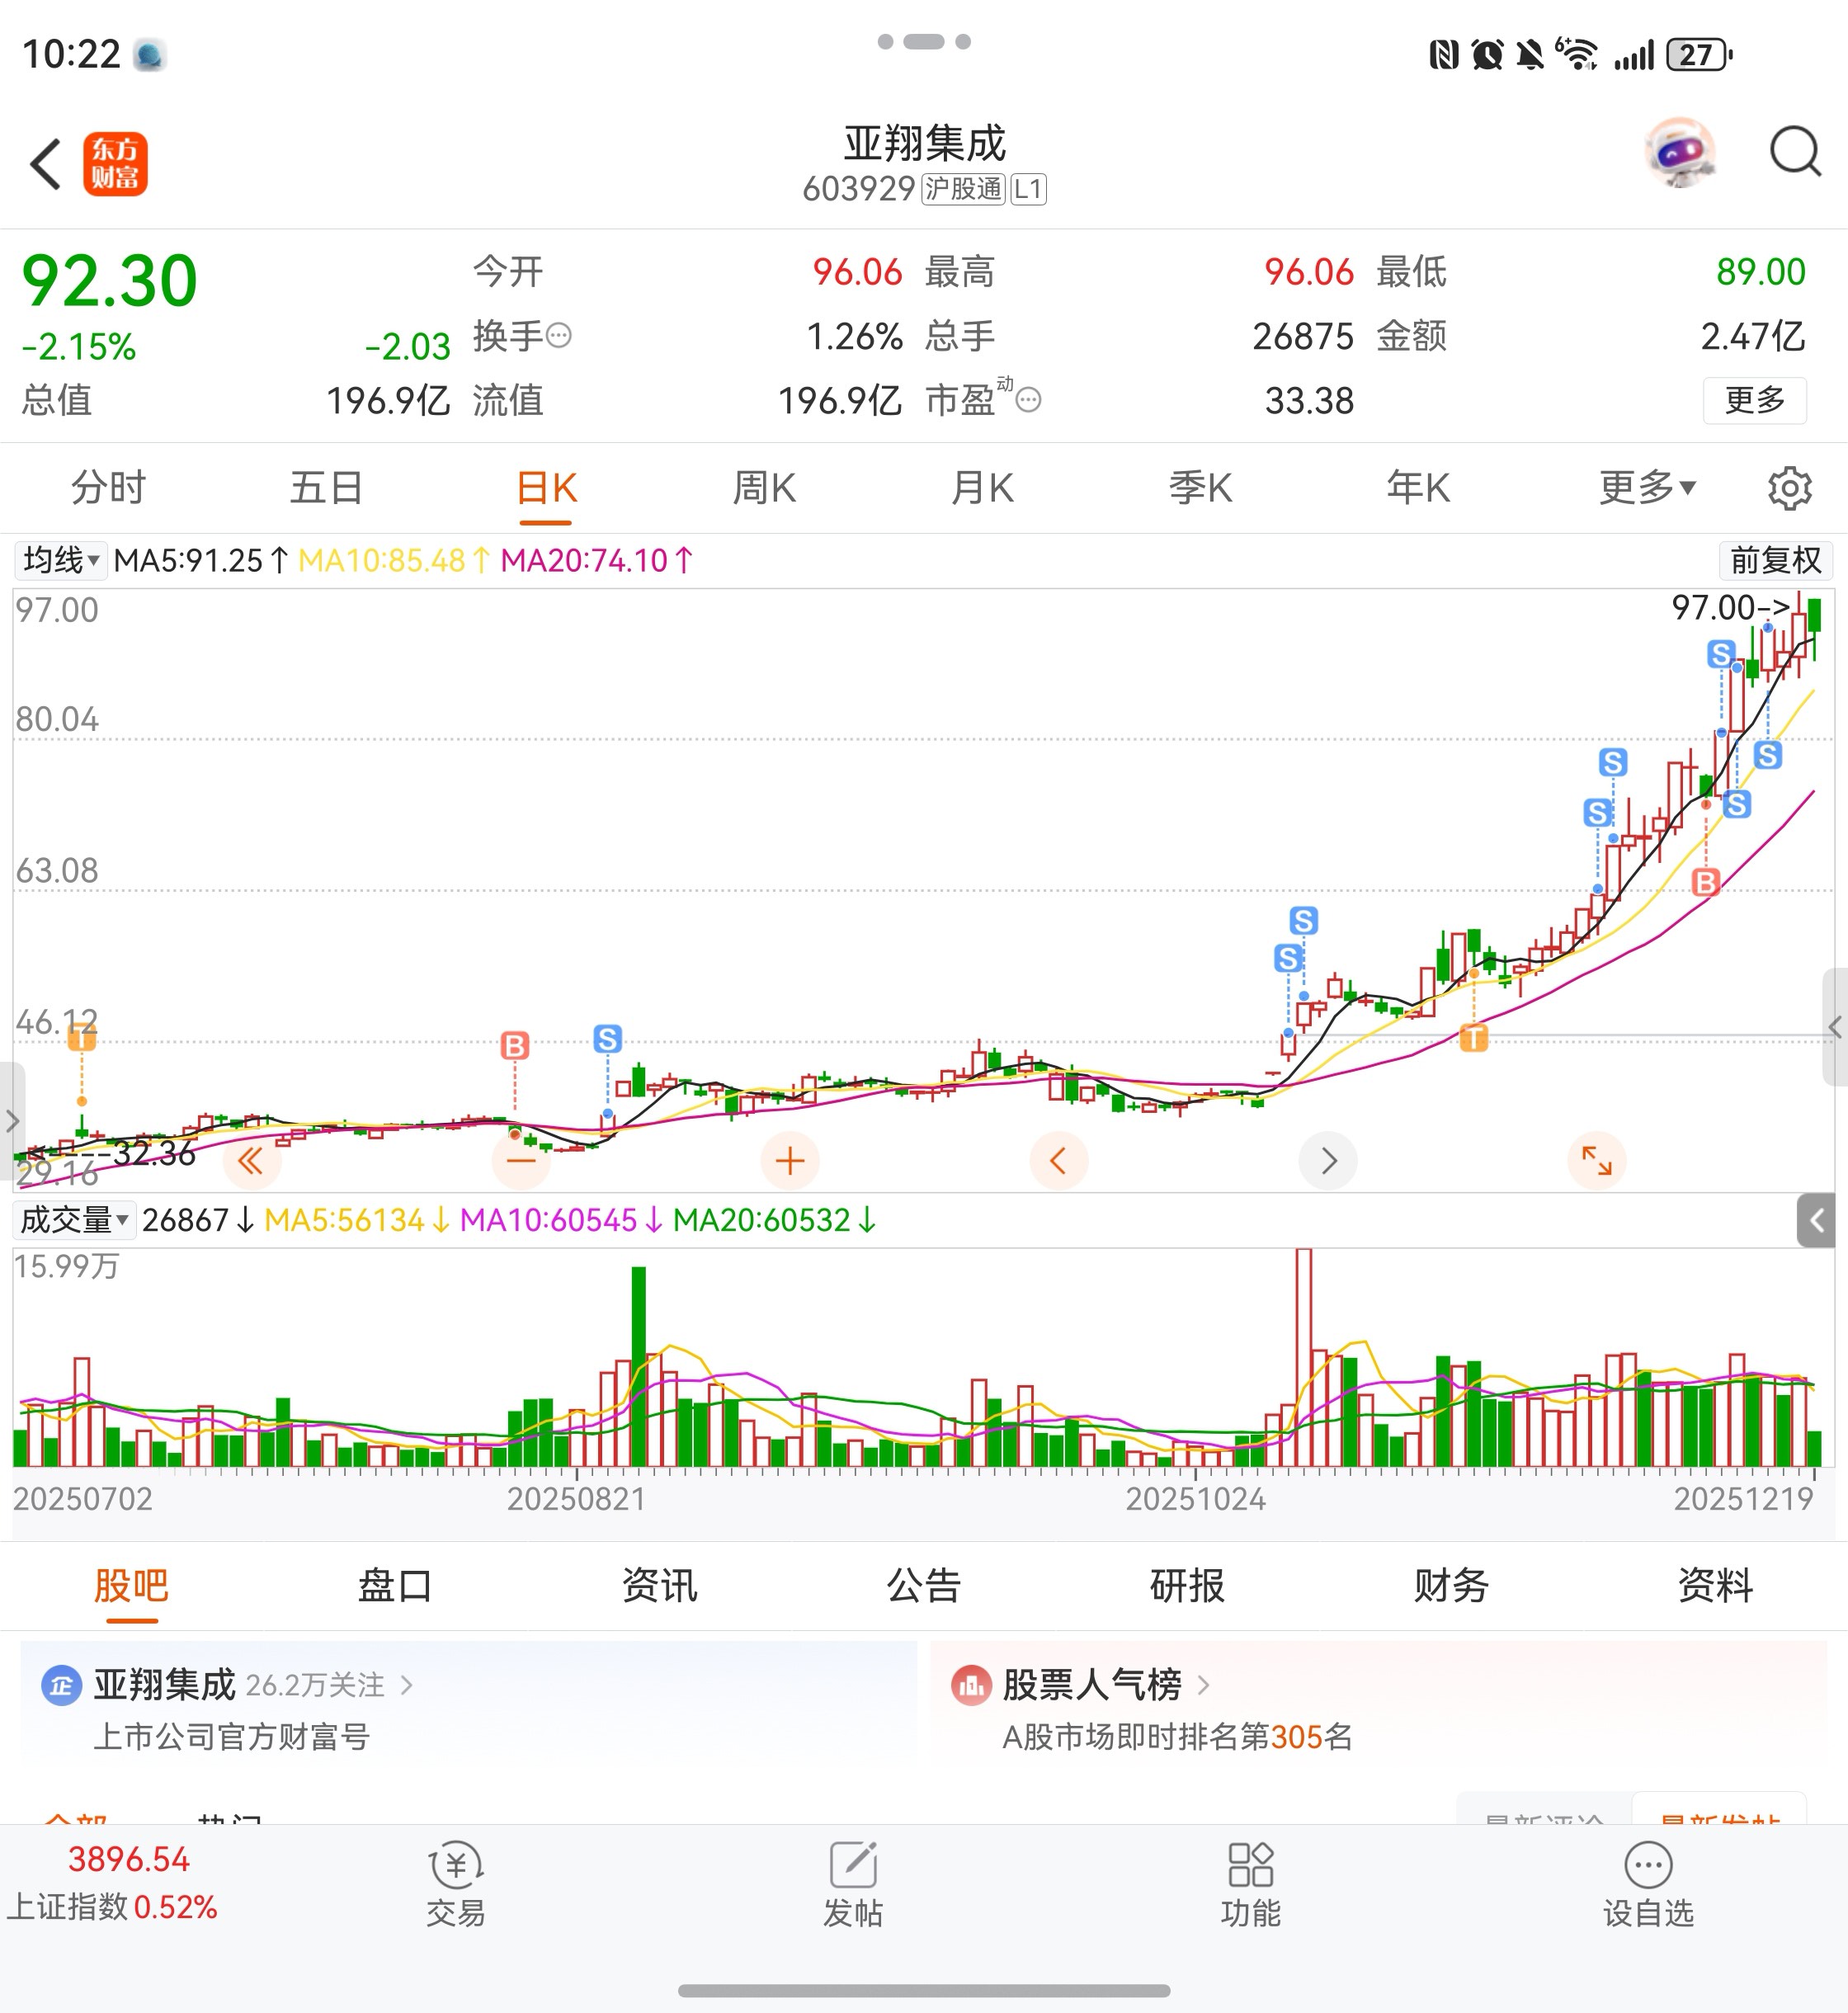Open the search magnifier icon
Screen dimensions: 1848x2013
point(1794,153)
